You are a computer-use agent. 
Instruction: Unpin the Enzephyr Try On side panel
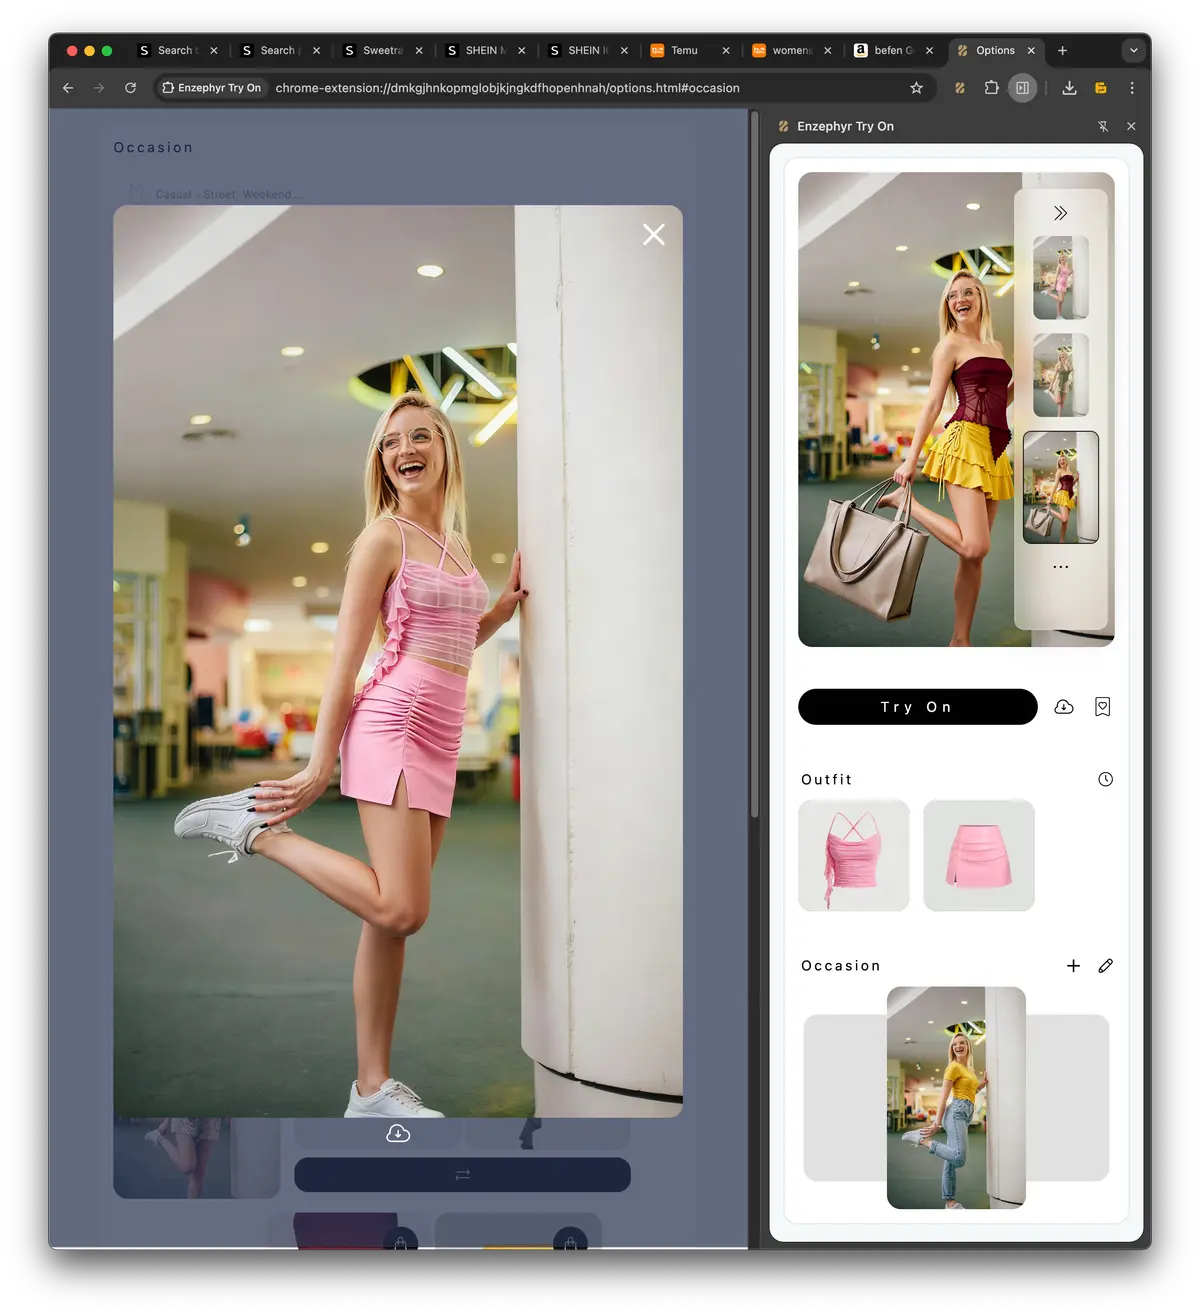pyautogui.click(x=1103, y=126)
